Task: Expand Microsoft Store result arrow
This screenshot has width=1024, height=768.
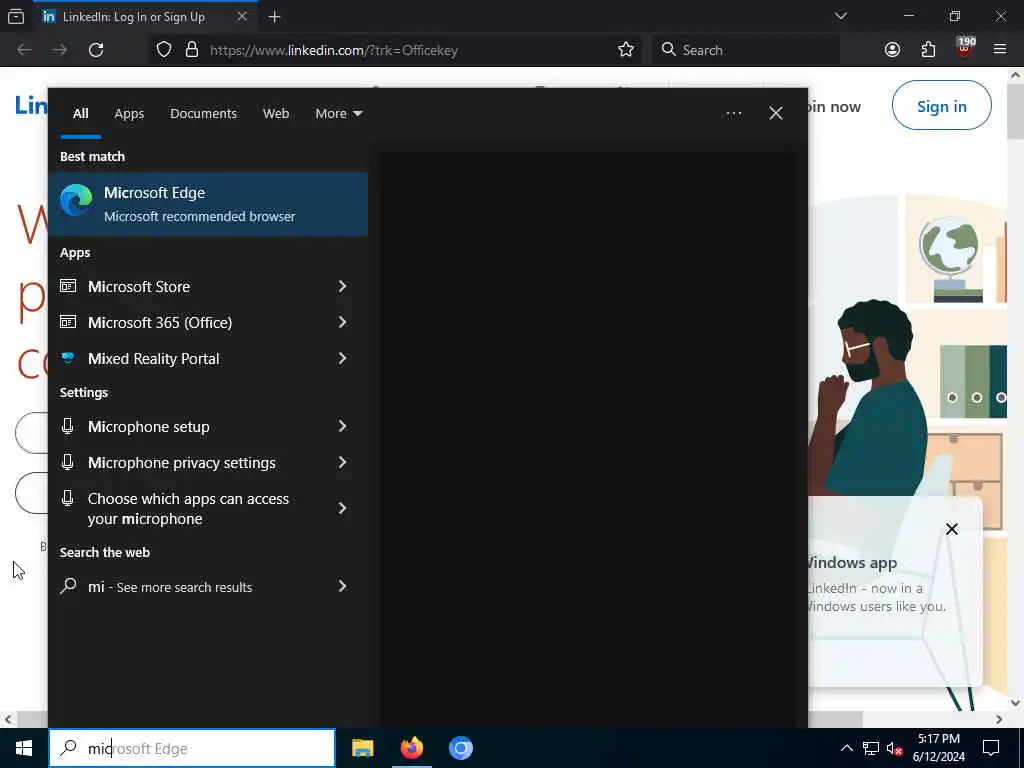Action: coord(342,286)
